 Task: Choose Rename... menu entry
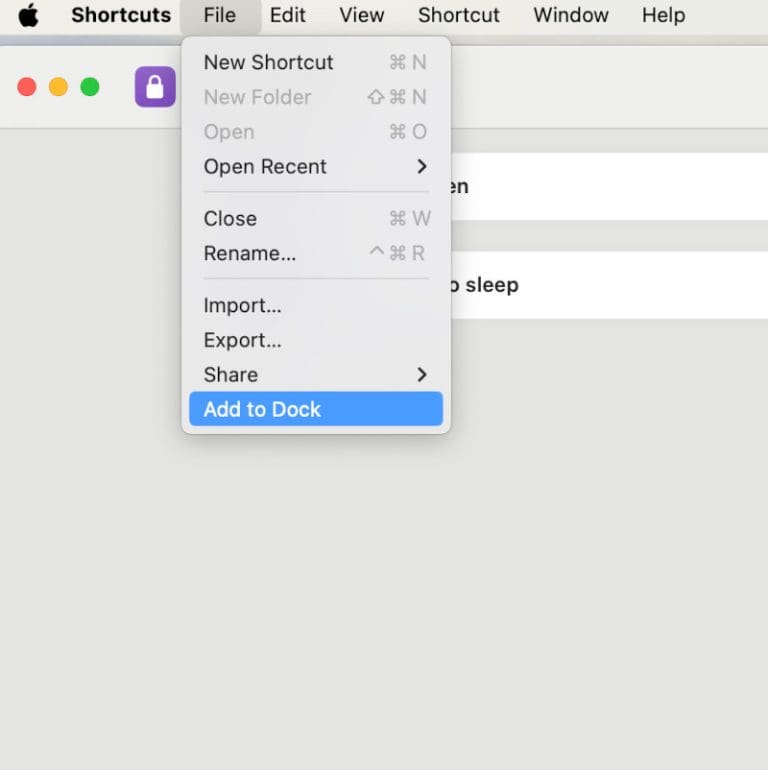point(316,253)
